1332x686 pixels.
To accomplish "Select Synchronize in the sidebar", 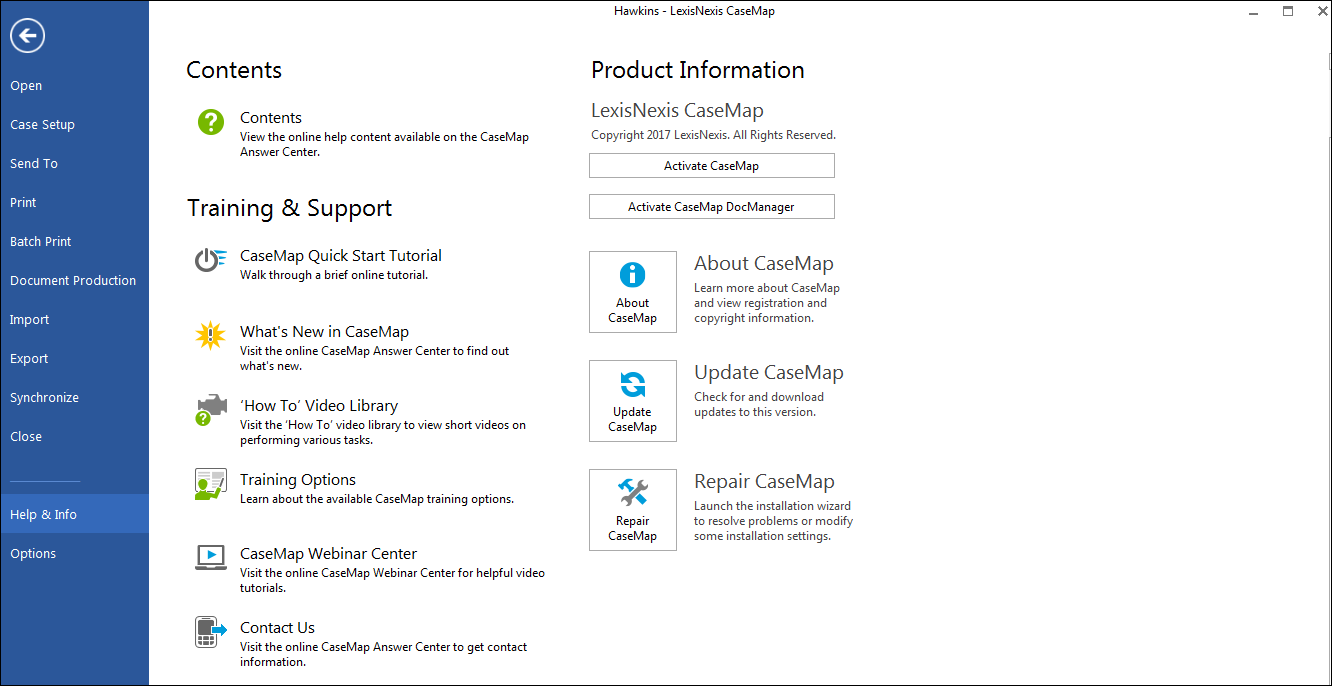I will coord(74,398).
